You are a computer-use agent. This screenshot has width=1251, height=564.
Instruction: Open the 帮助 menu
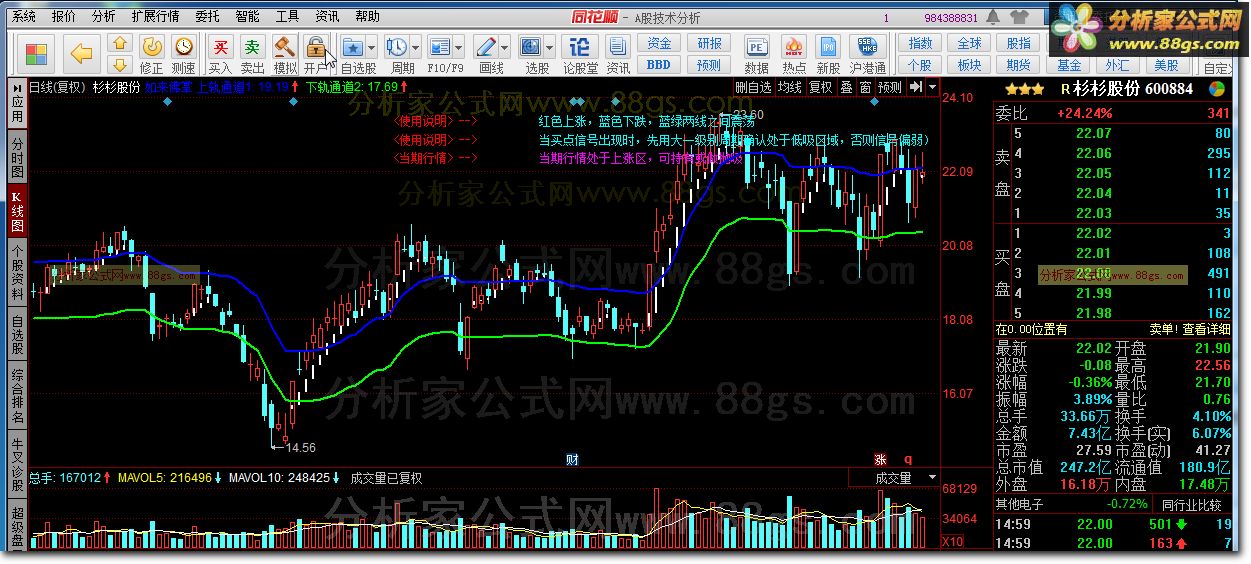pos(367,17)
